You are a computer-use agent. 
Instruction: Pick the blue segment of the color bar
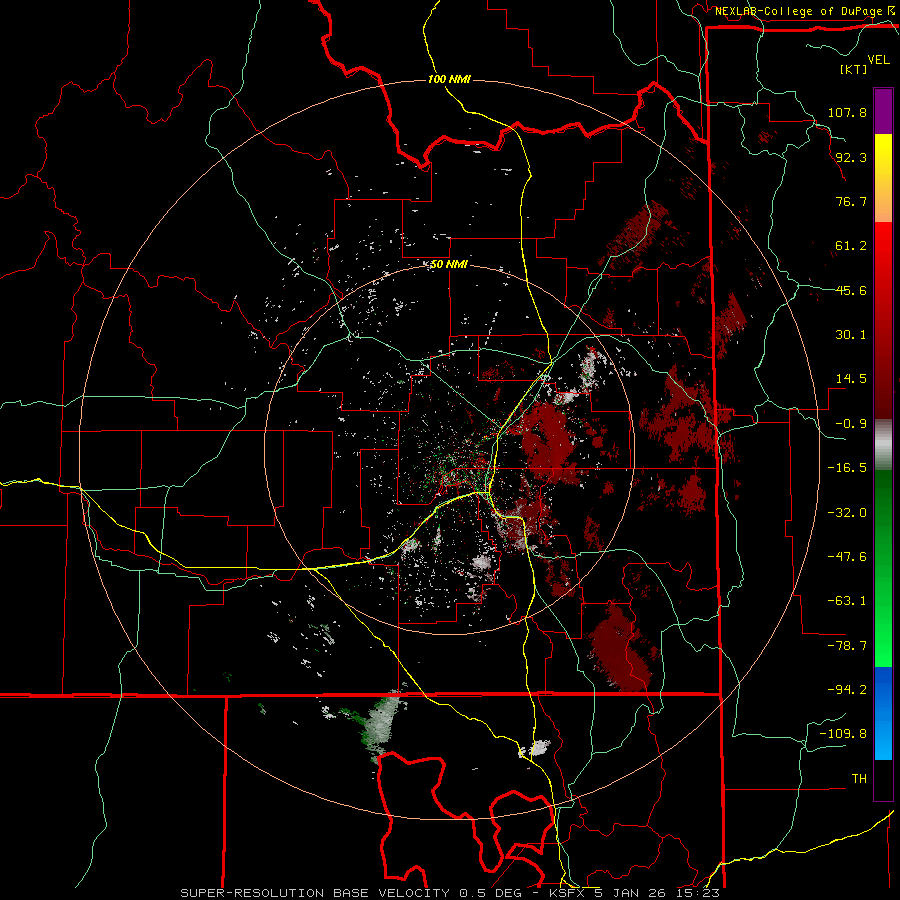click(x=883, y=713)
